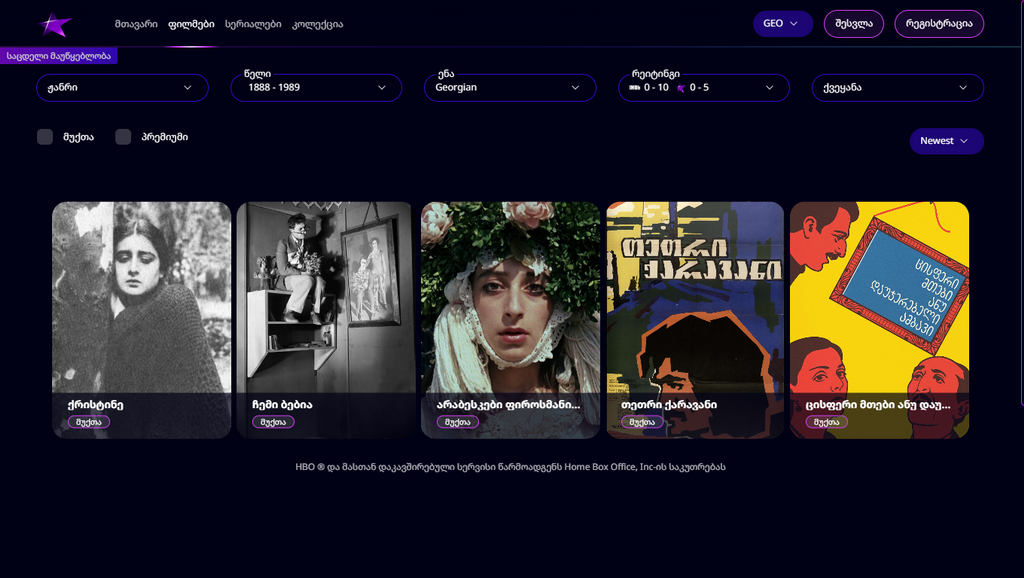This screenshot has height=578, width=1024.
Task: Click the chevron arrow in ჟანრი dropdown
Action: pyautogui.click(x=187, y=88)
